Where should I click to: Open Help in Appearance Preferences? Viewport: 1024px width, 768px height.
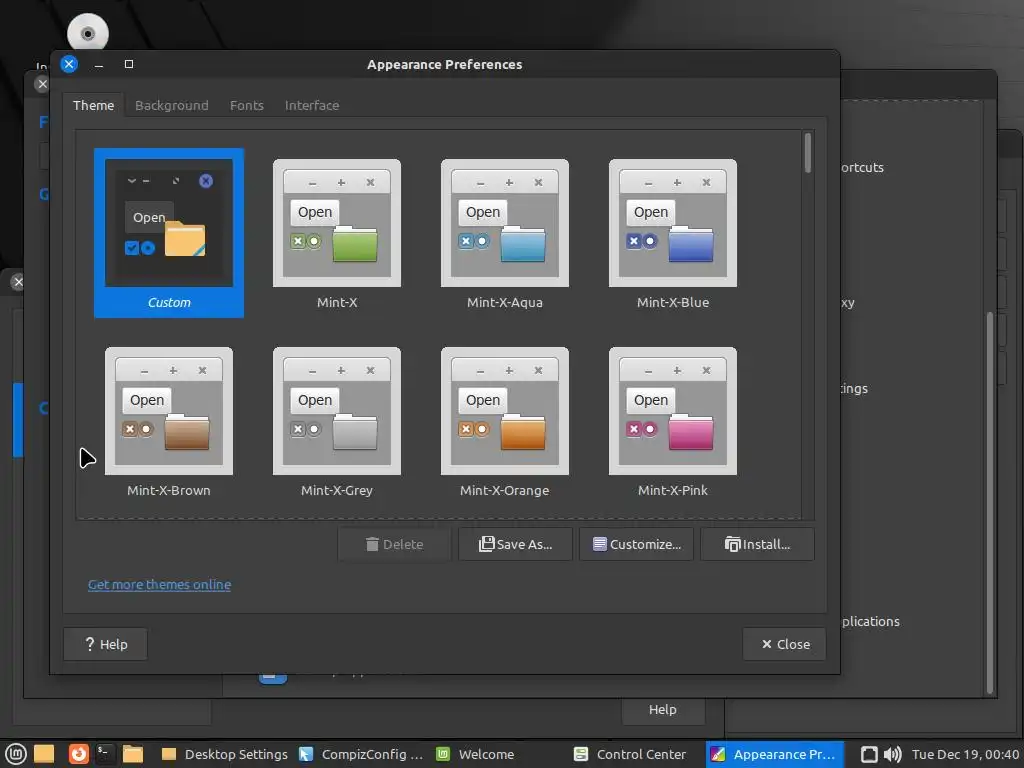coord(105,644)
